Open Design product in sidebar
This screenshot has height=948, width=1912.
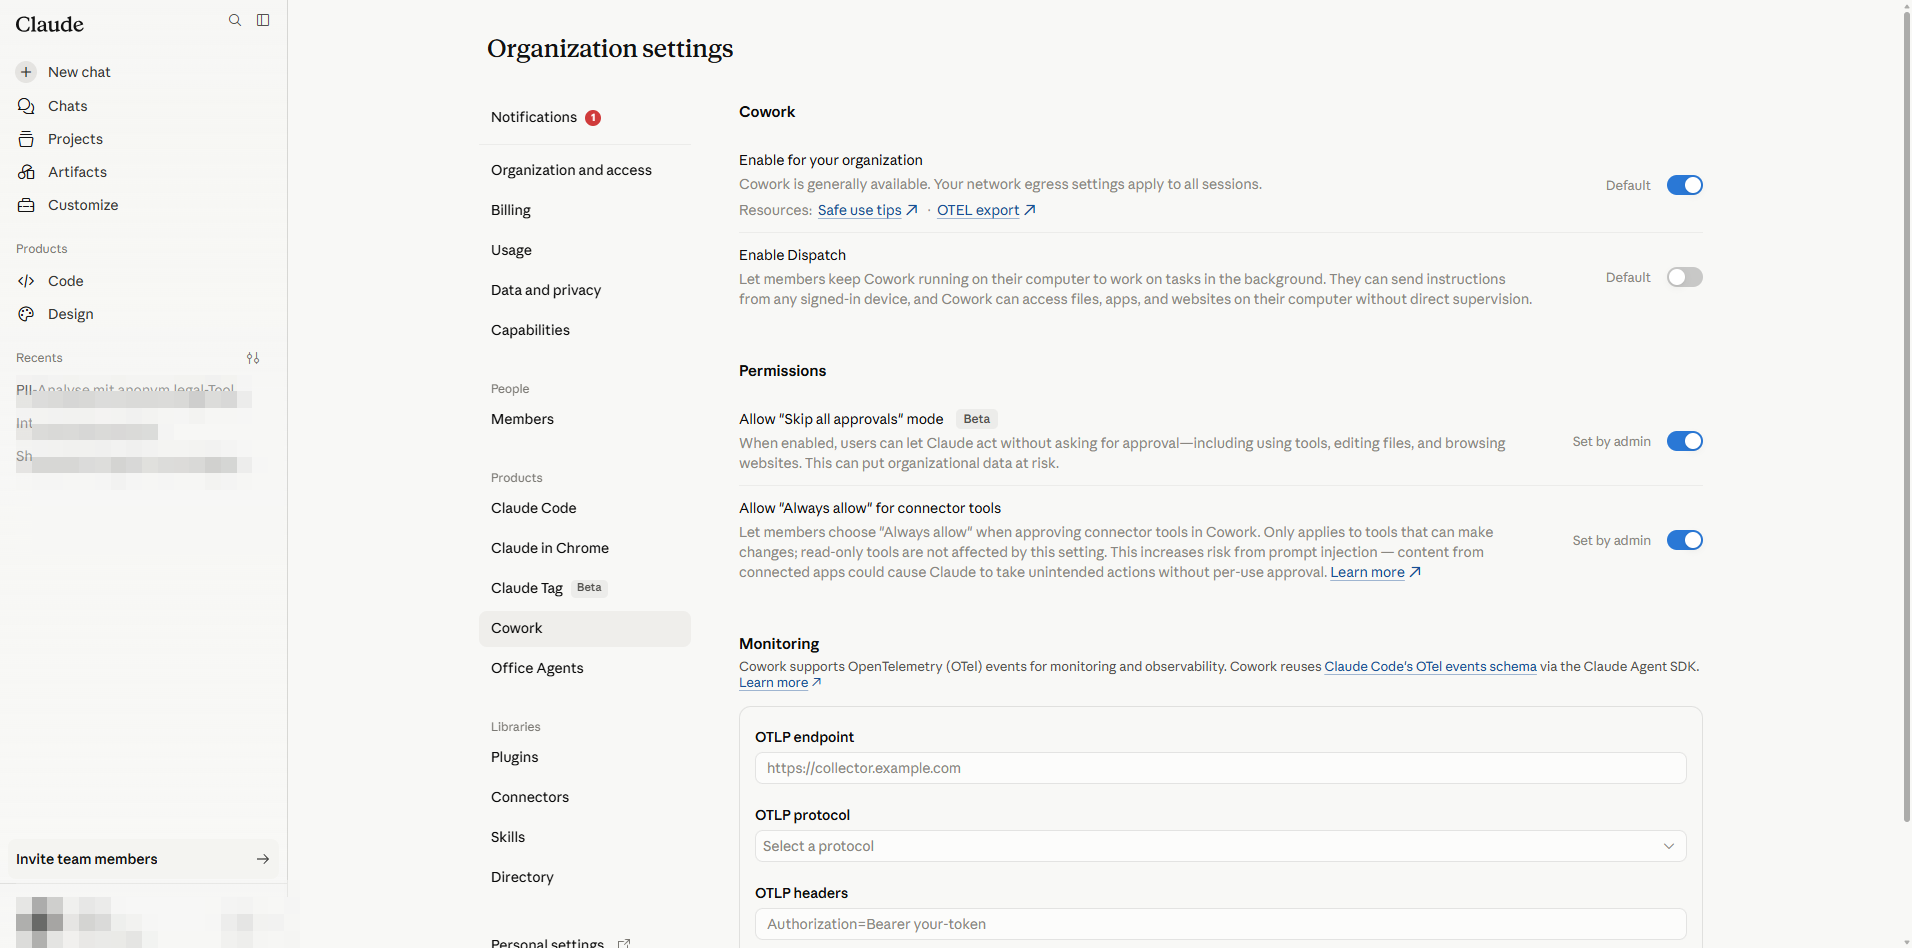[143, 314]
